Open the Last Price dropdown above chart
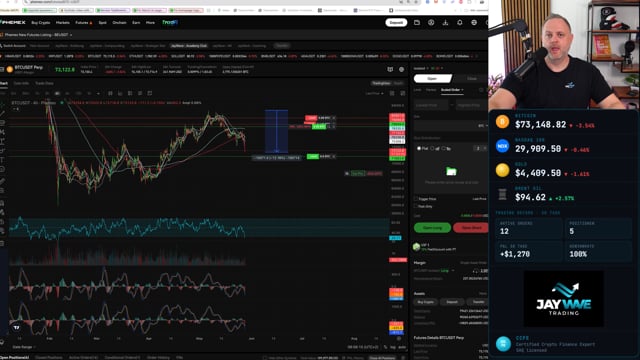Viewport: 640px width, 360px height. click(374, 93)
